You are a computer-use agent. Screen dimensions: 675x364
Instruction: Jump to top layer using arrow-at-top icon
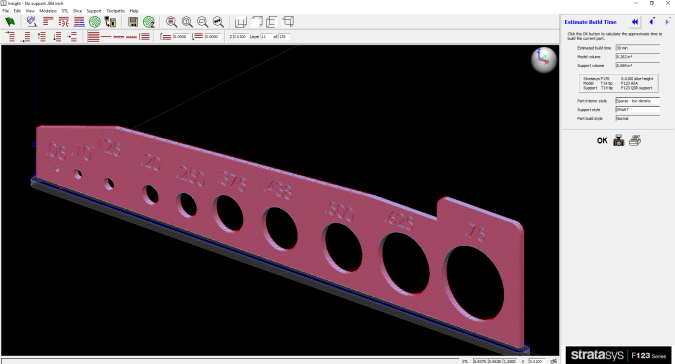tap(10, 37)
